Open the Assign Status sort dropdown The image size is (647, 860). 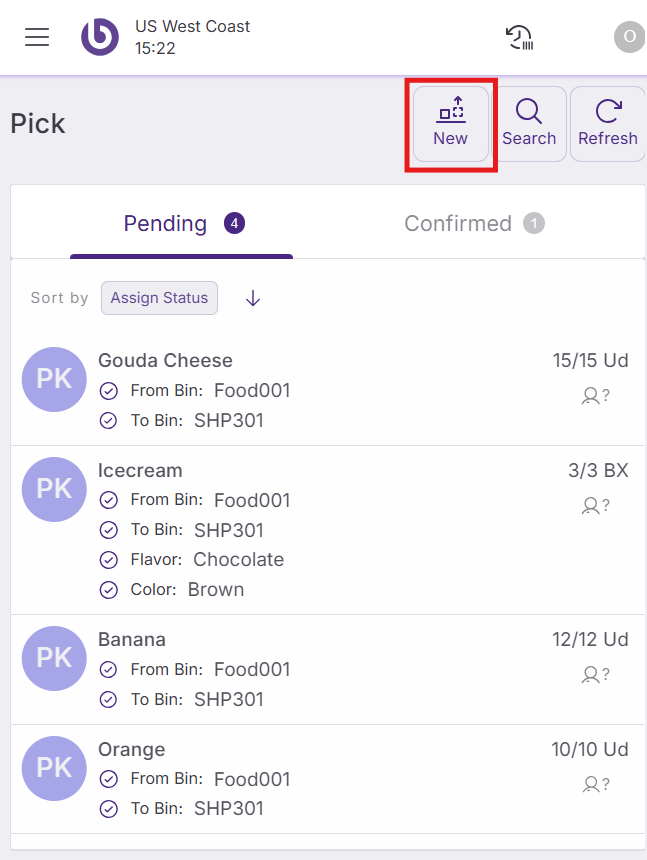159,298
